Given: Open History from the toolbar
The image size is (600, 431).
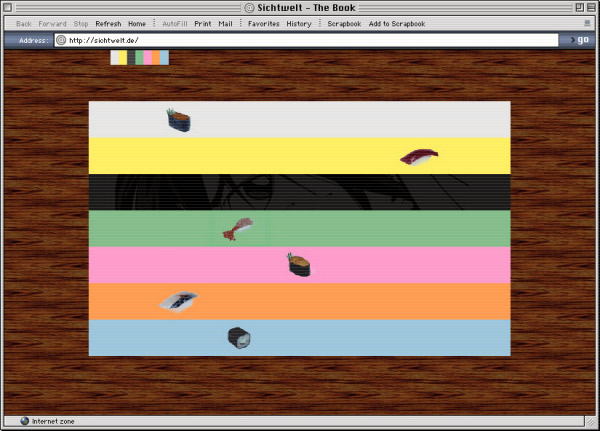Looking at the screenshot, I should pos(299,24).
